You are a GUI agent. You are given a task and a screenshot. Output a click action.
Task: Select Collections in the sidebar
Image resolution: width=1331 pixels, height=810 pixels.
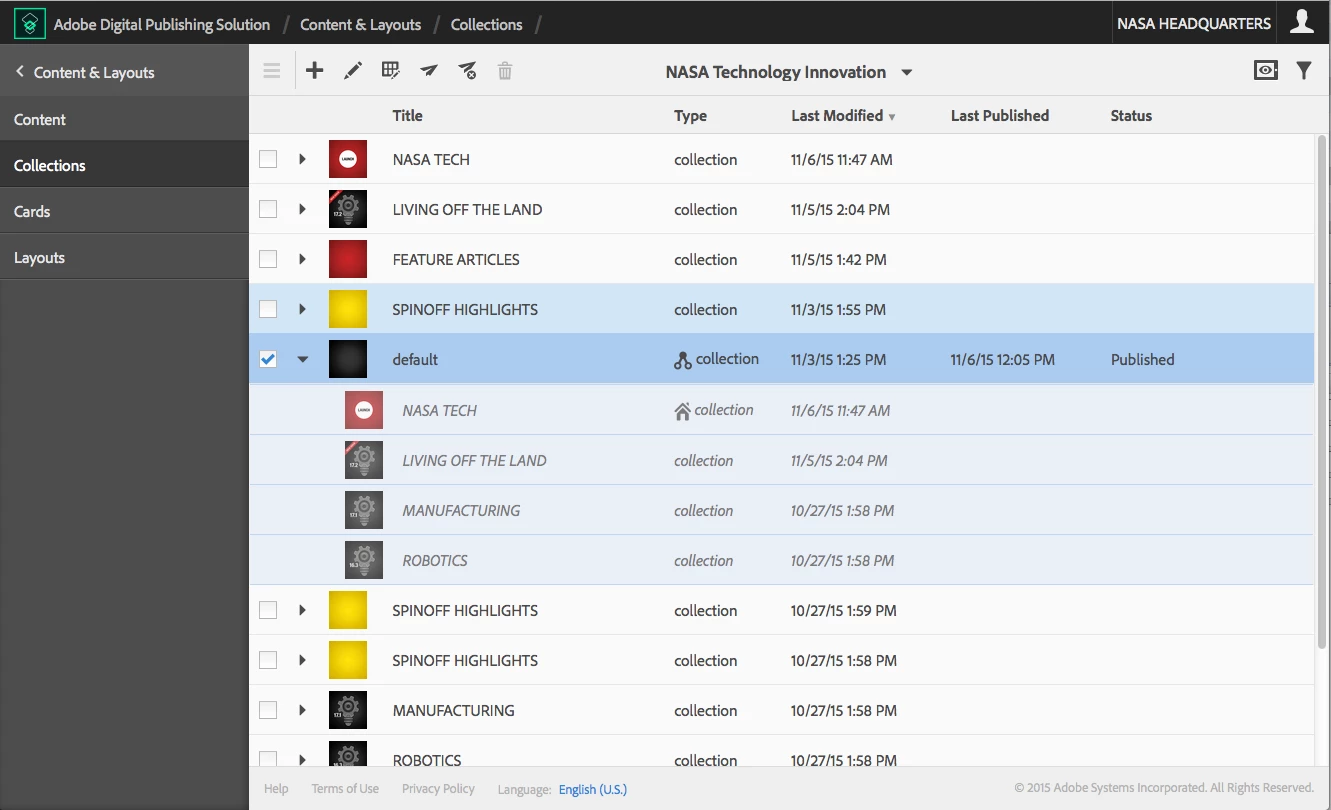[124, 165]
